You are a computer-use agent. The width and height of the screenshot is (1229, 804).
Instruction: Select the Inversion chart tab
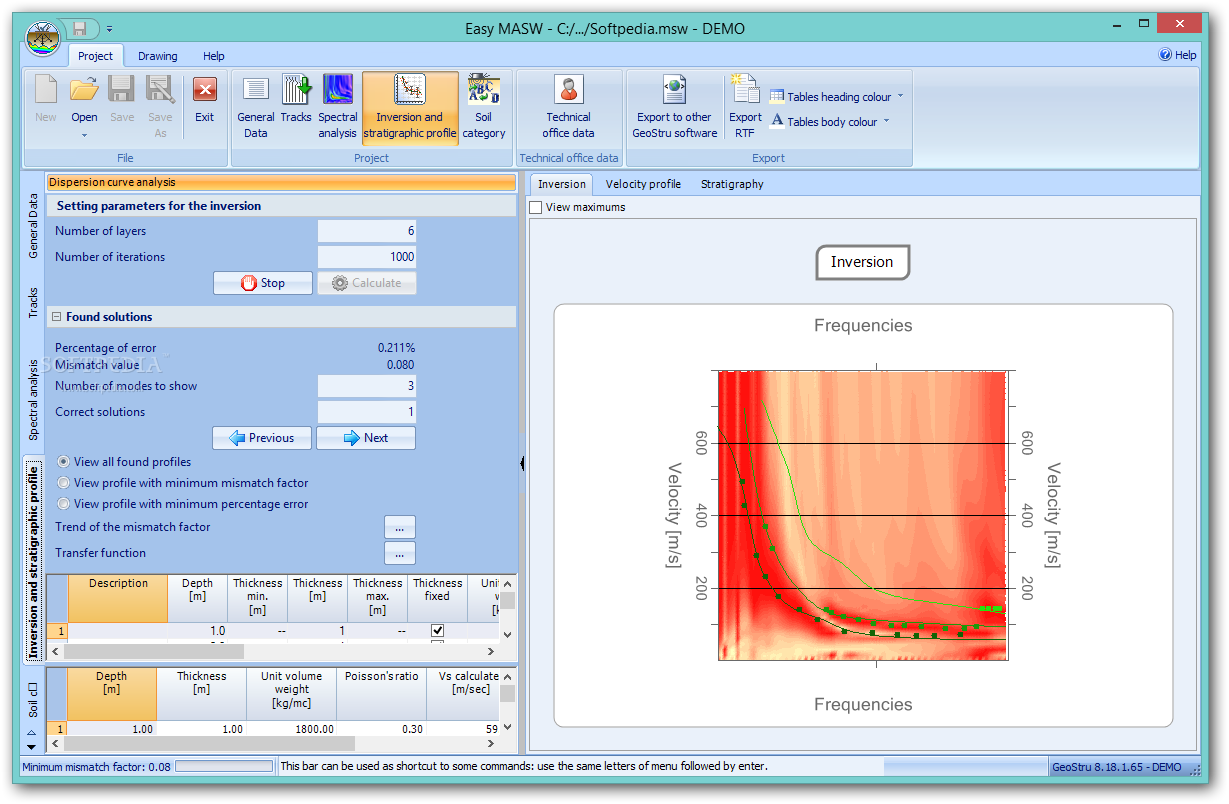pyautogui.click(x=562, y=184)
